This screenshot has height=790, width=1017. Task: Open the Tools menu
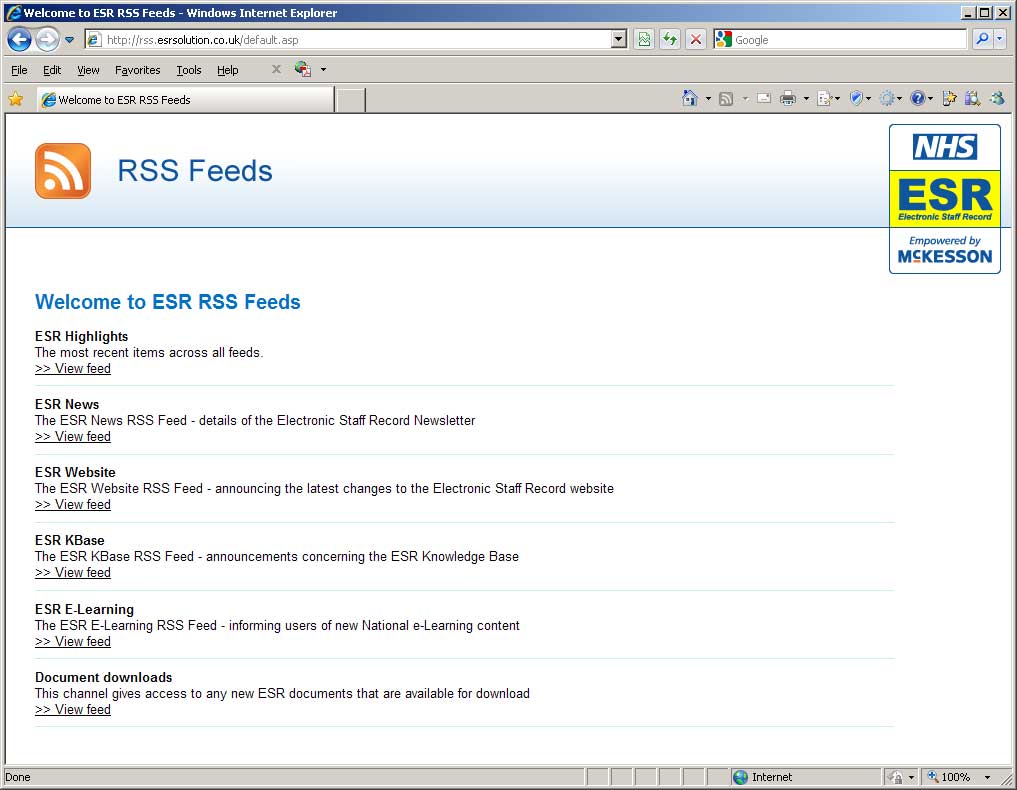(x=189, y=70)
